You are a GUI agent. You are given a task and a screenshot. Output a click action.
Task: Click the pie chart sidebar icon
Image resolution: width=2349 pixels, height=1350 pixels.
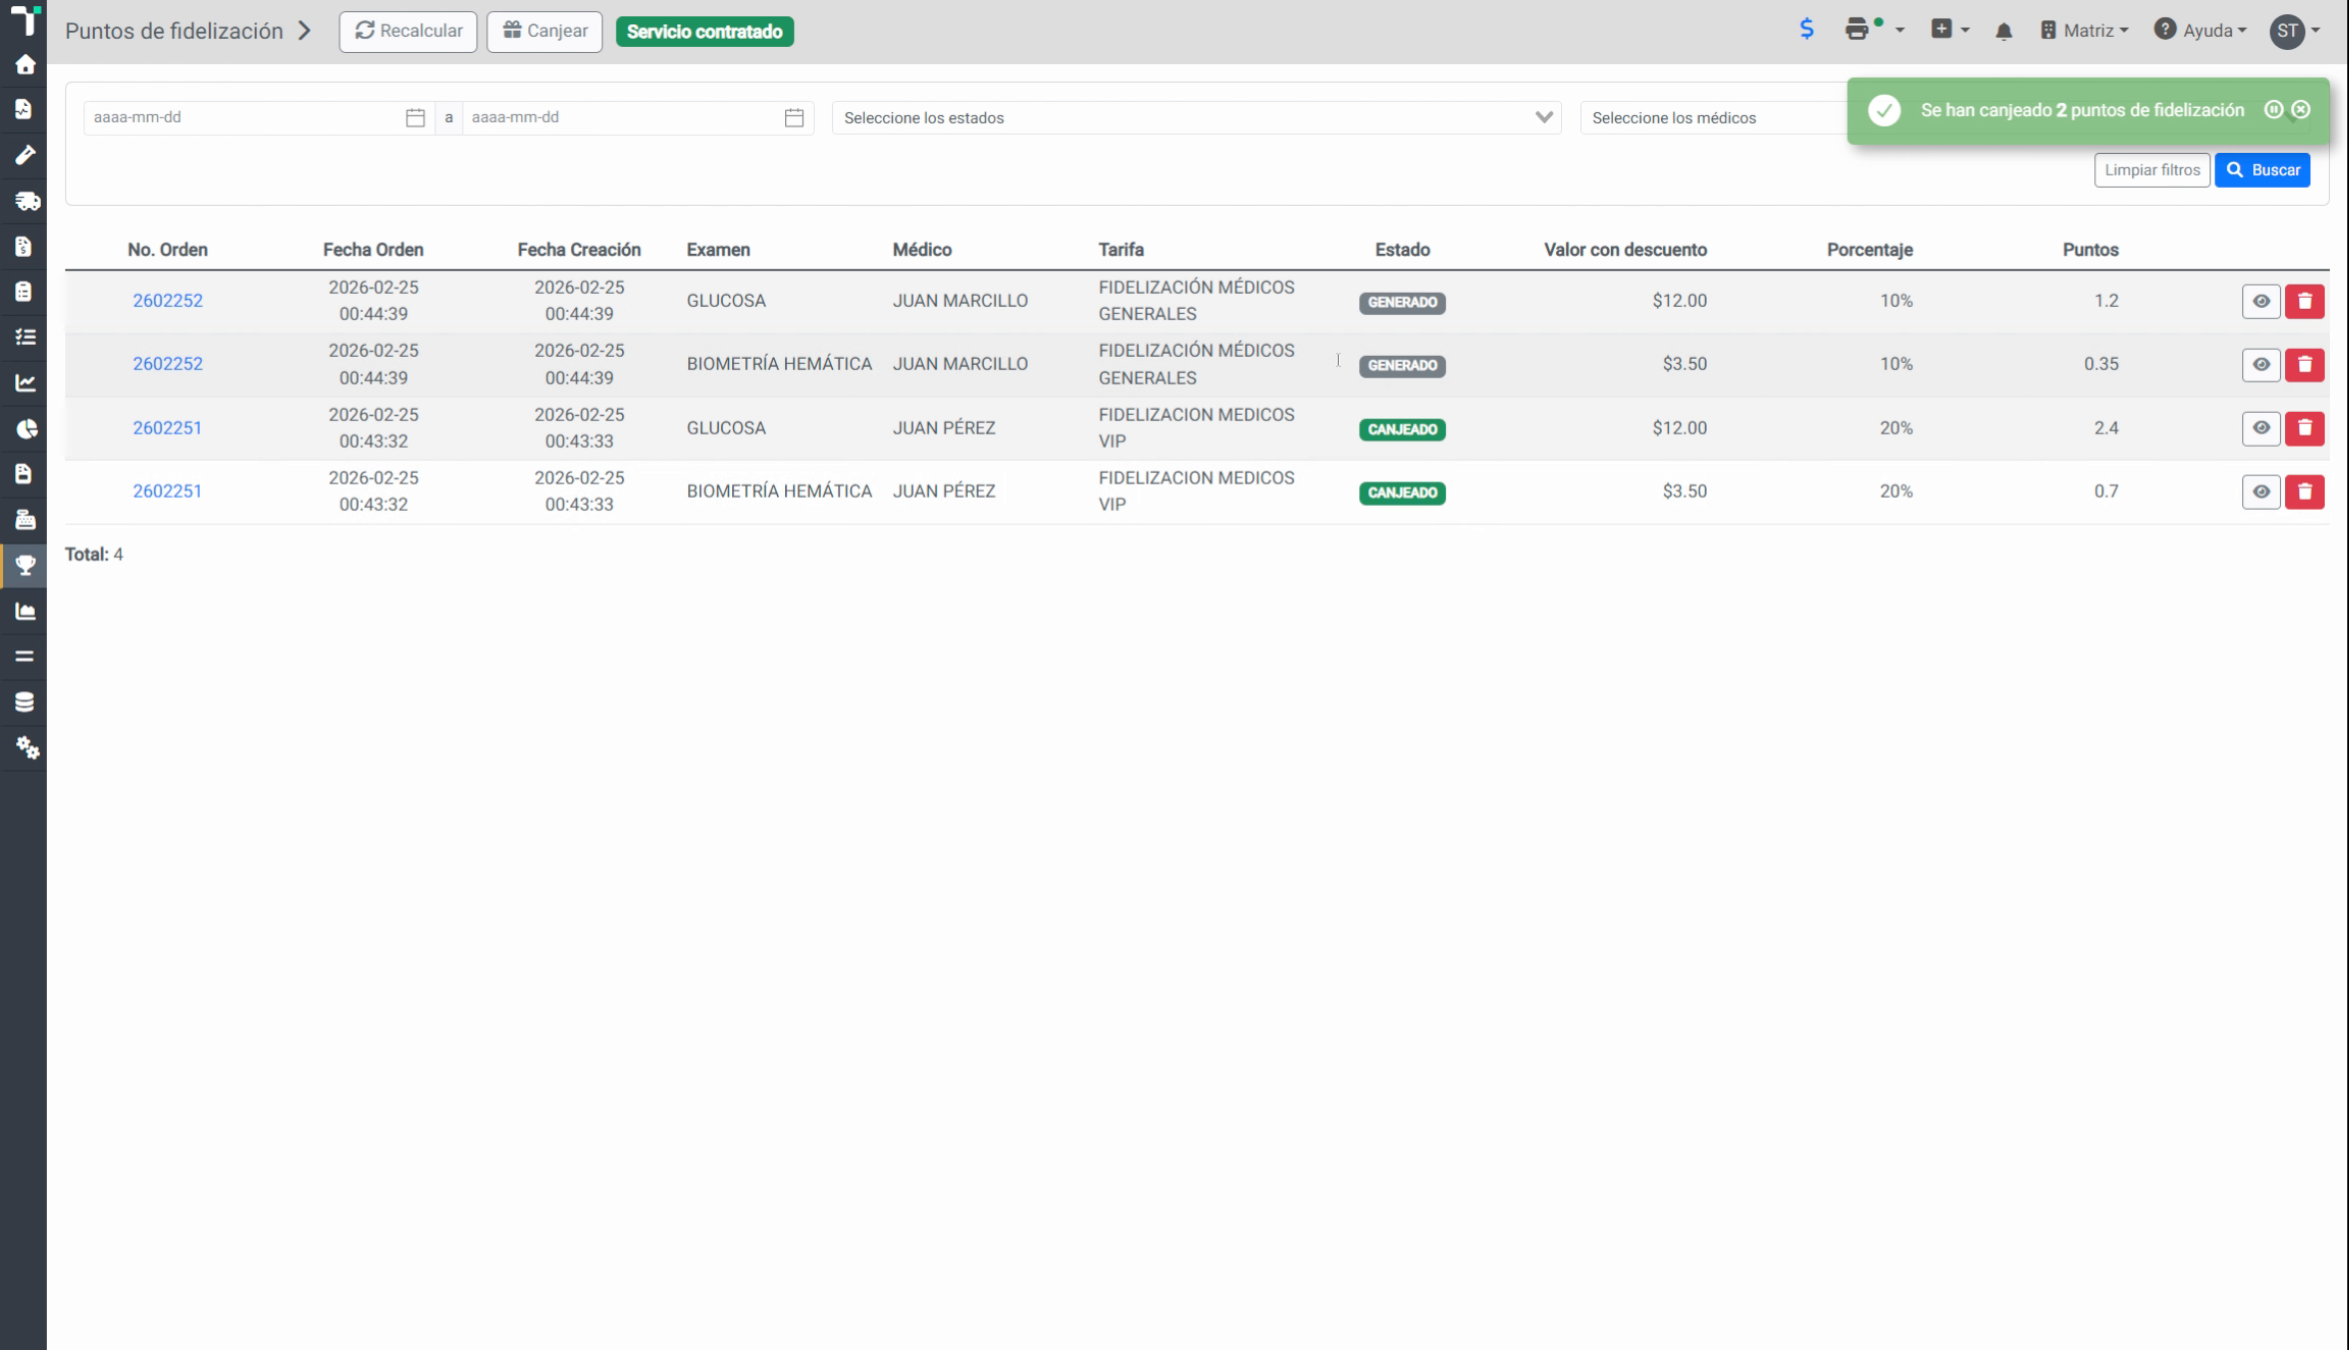26,429
